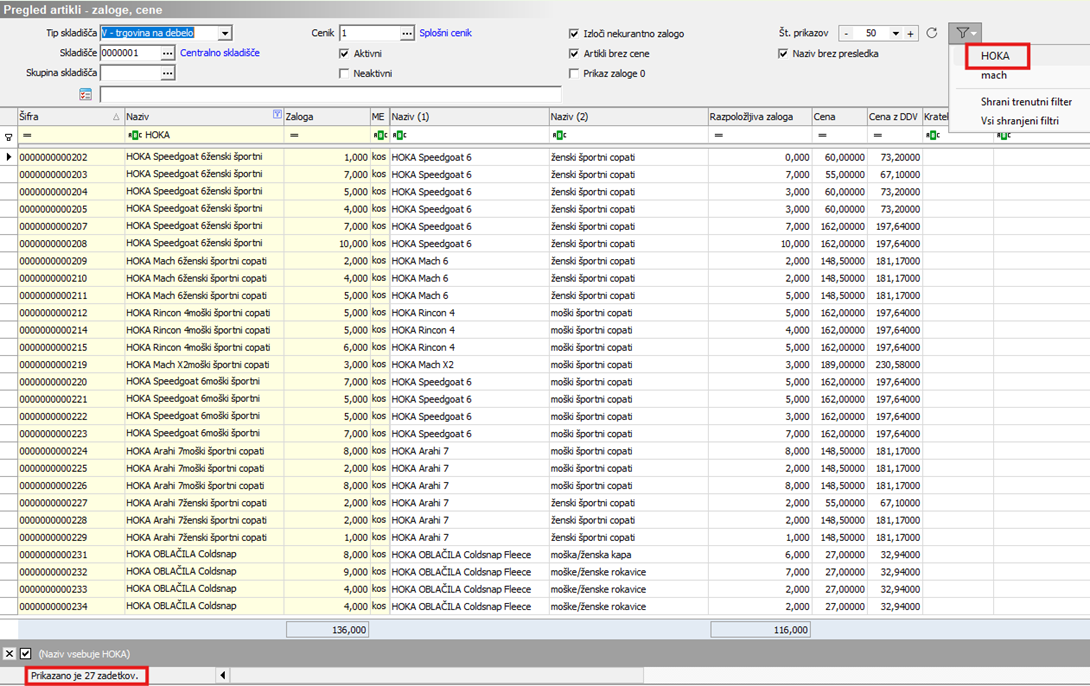
Task: Open Cenik lookup ellipsis button
Action: click(407, 33)
